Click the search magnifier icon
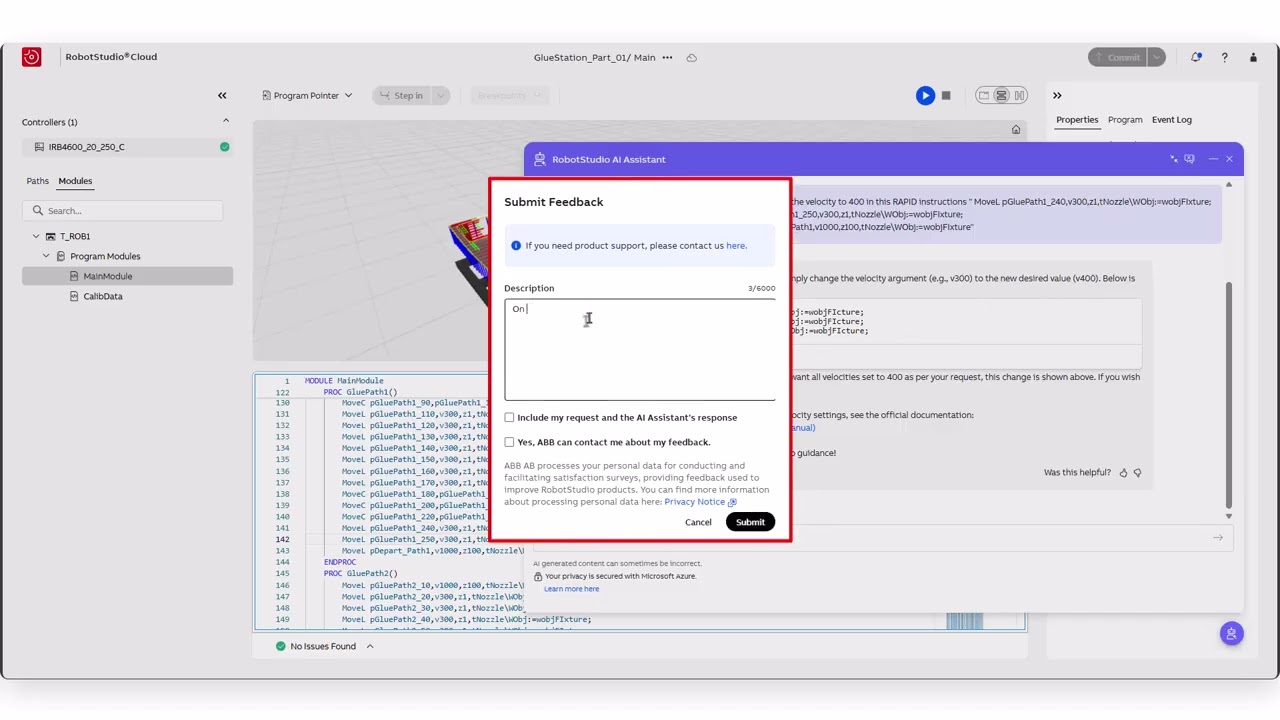This screenshot has height=720, width=1280. point(38,210)
